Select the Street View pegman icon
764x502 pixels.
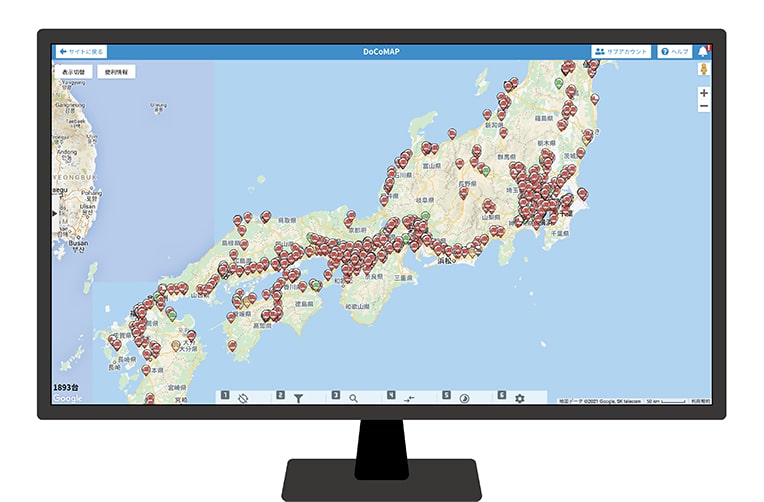(x=704, y=71)
